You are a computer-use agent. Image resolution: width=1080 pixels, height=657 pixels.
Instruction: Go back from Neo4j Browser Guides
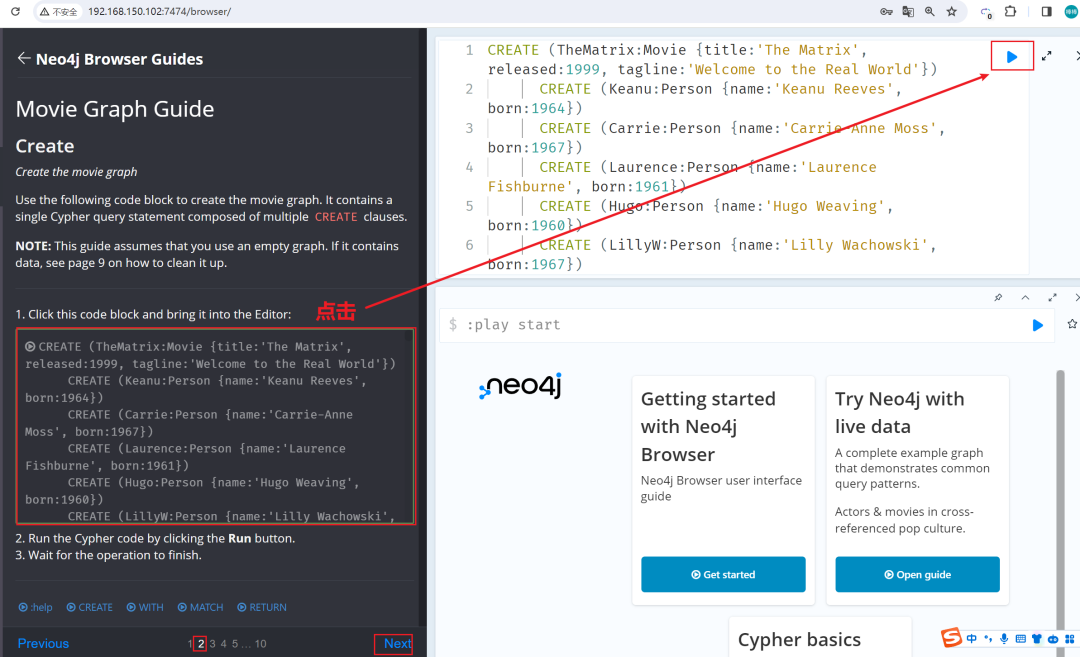coord(24,59)
